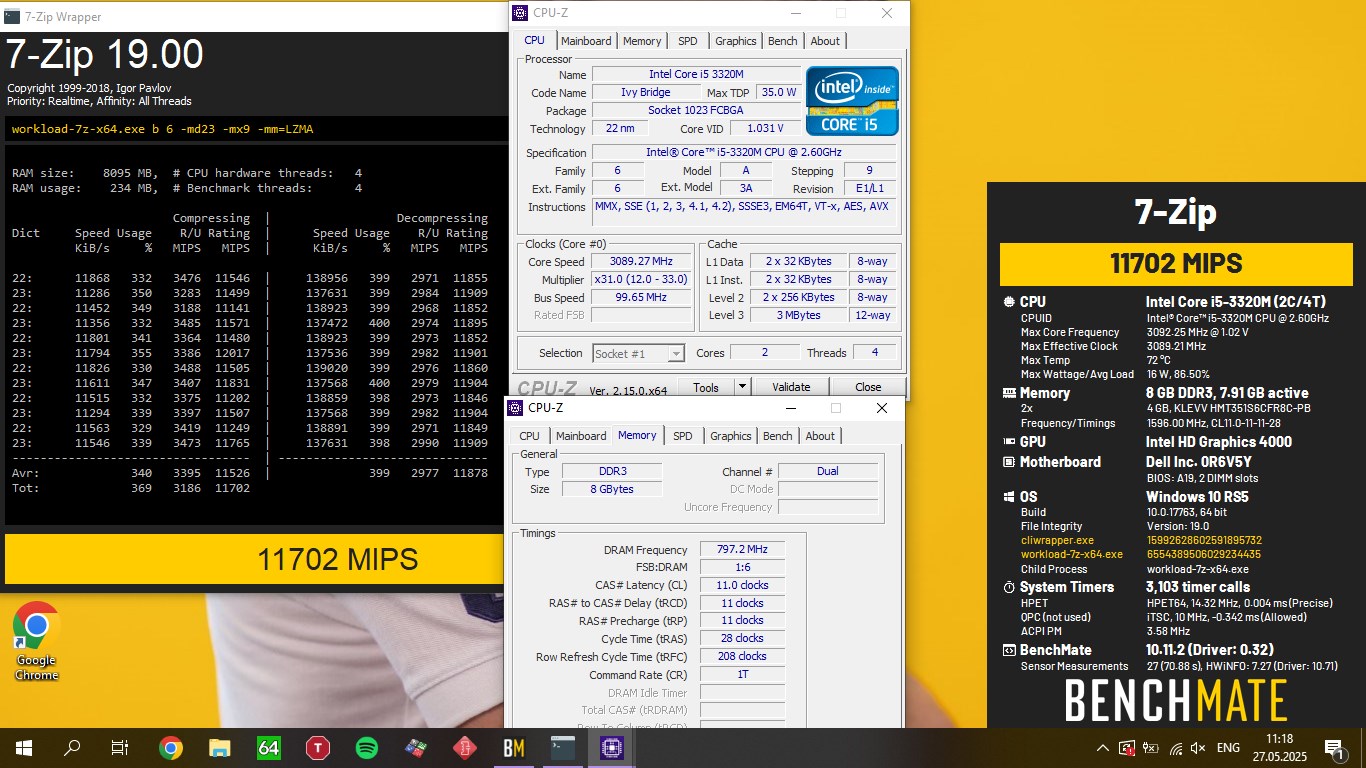
Task: Click Max TDP value 35.0 W
Action: pos(779,92)
